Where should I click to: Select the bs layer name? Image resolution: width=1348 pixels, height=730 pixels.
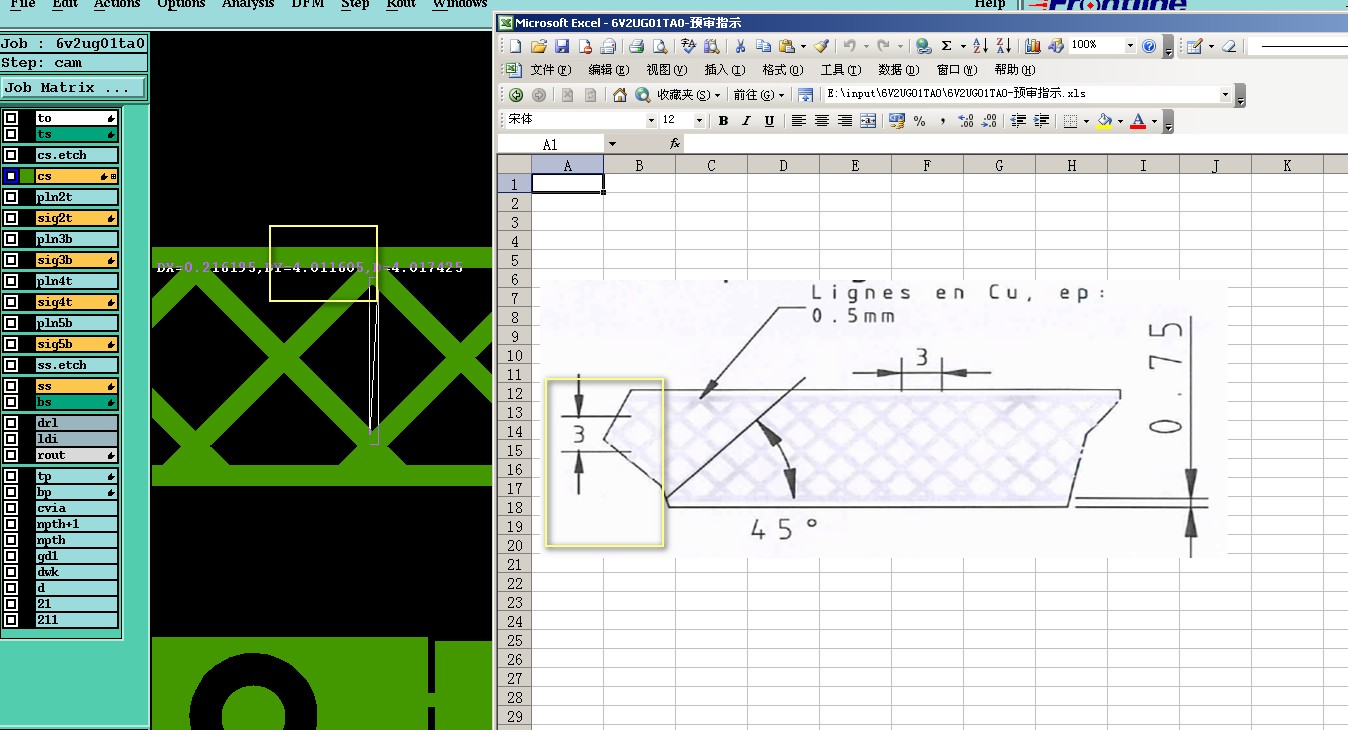click(x=77, y=402)
